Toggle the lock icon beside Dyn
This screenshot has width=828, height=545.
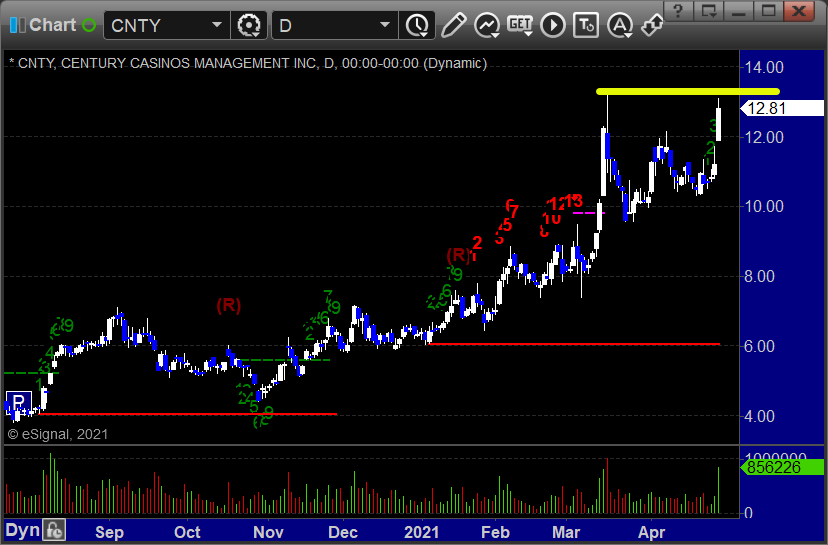[54, 530]
